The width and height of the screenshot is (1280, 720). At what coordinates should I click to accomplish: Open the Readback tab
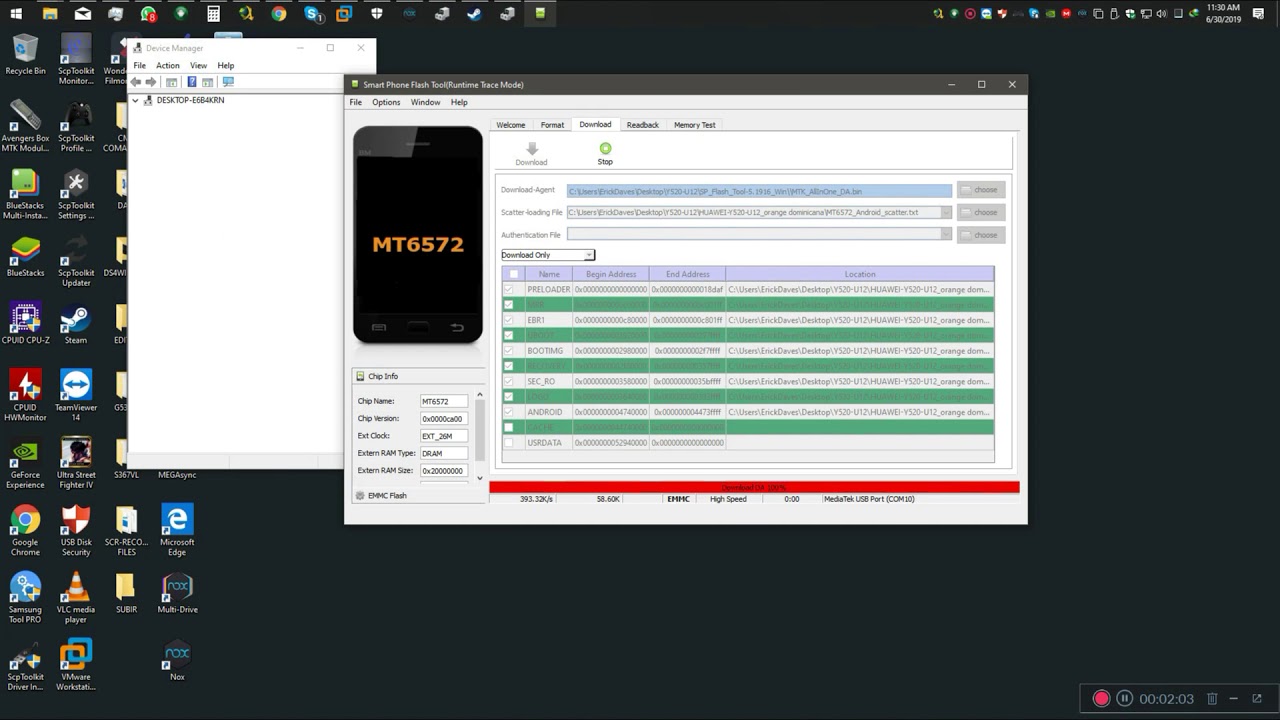642,125
